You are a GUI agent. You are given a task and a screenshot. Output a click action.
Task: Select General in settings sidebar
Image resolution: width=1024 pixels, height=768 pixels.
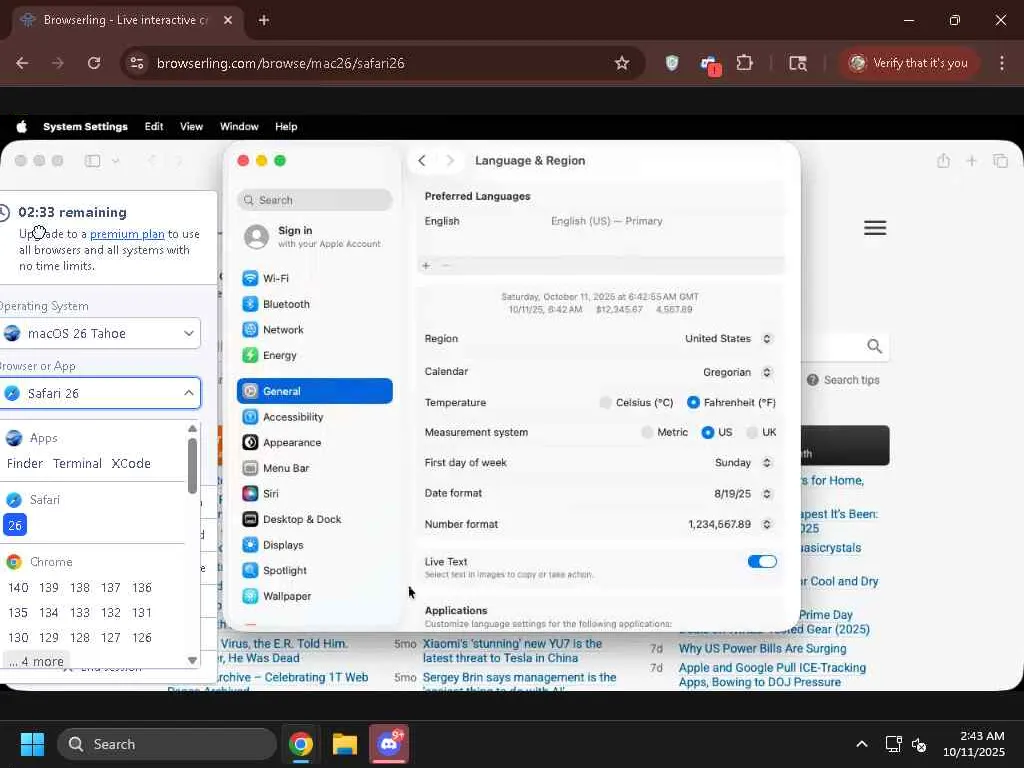point(314,391)
